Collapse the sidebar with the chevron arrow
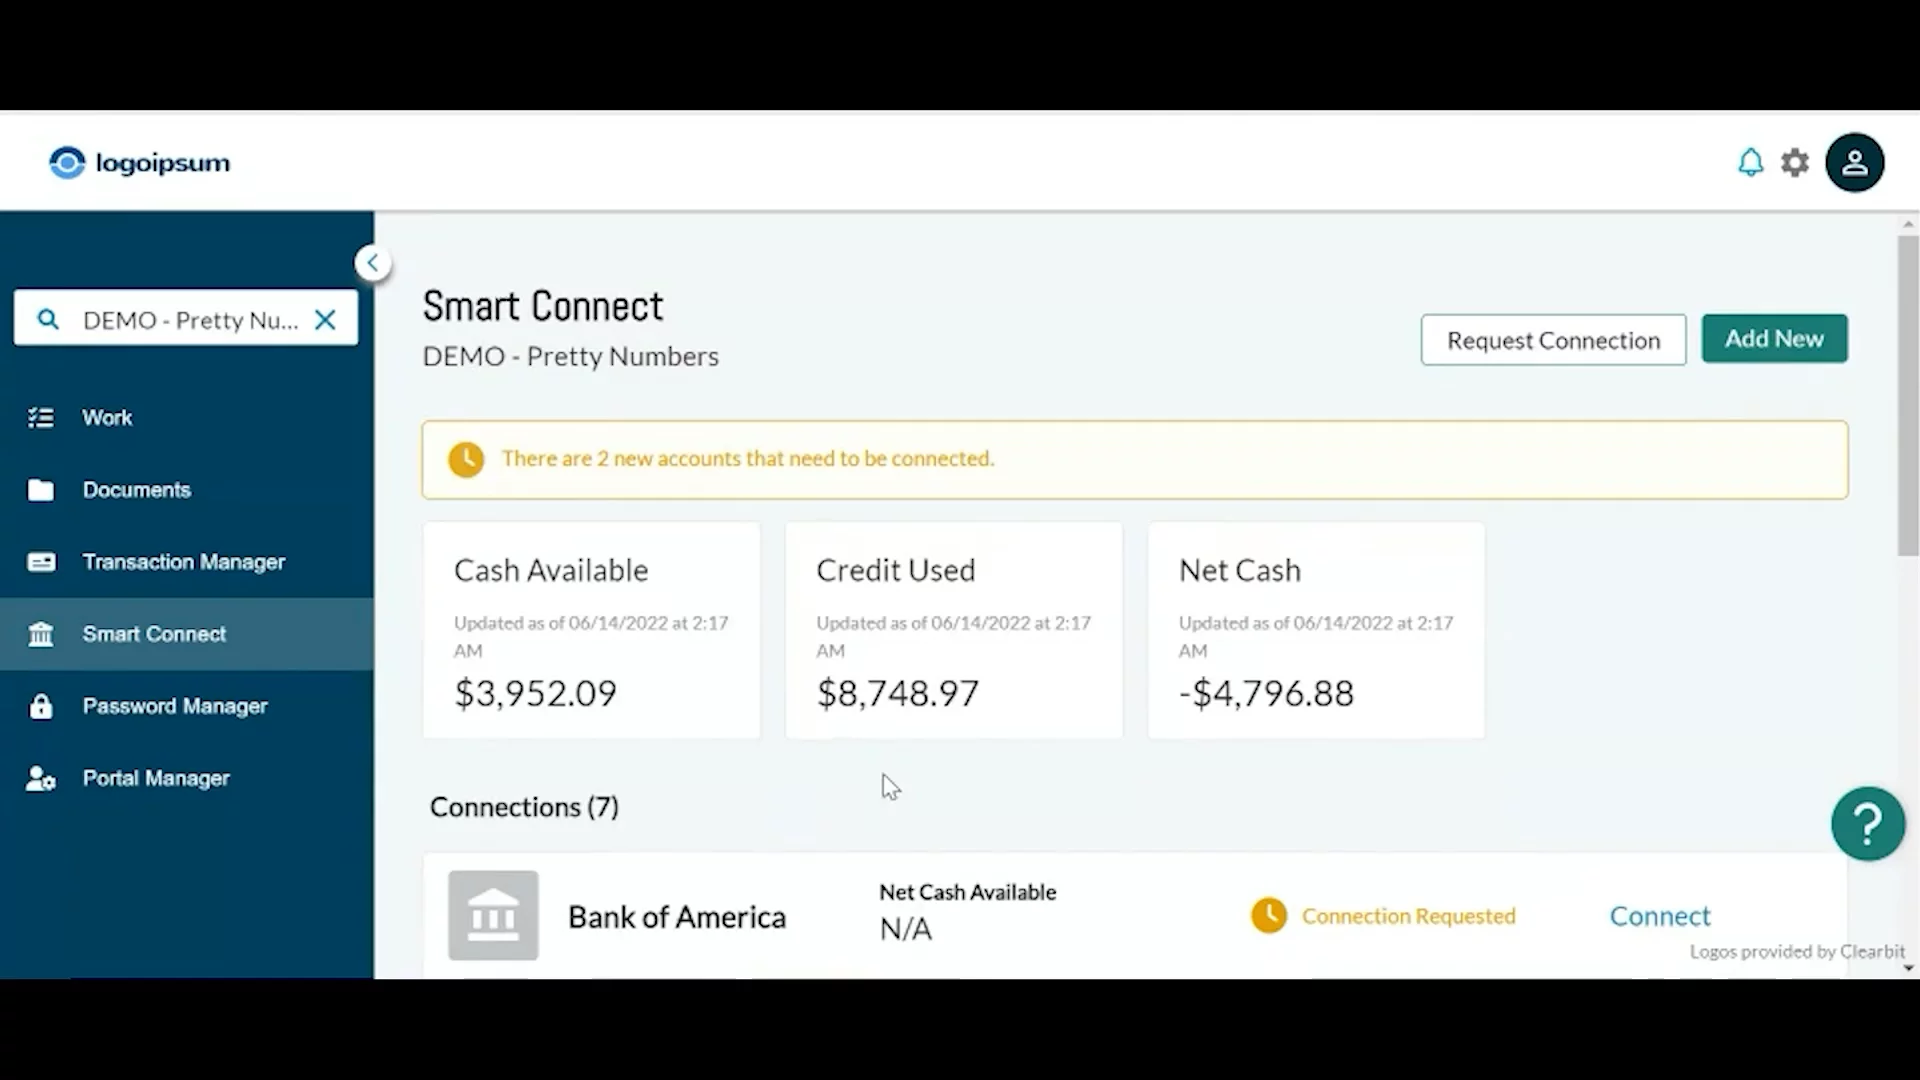The width and height of the screenshot is (1920, 1080). [x=372, y=263]
